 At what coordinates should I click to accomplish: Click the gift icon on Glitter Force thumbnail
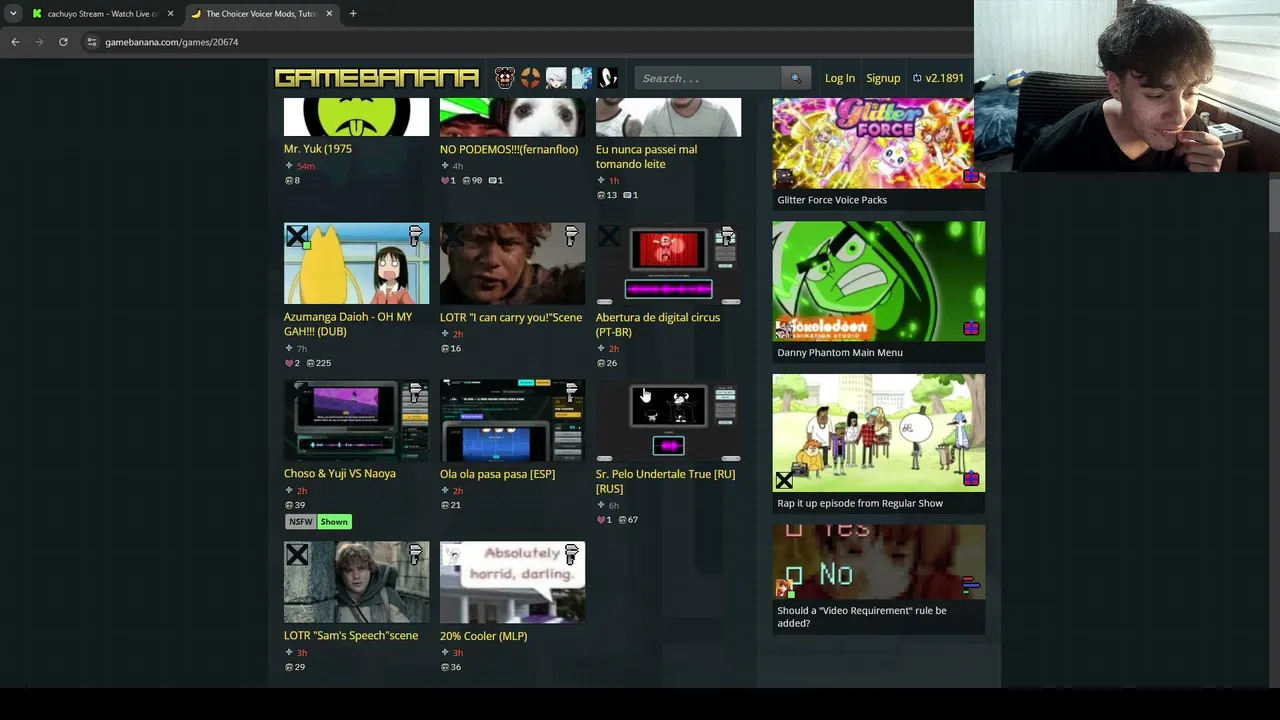click(971, 176)
